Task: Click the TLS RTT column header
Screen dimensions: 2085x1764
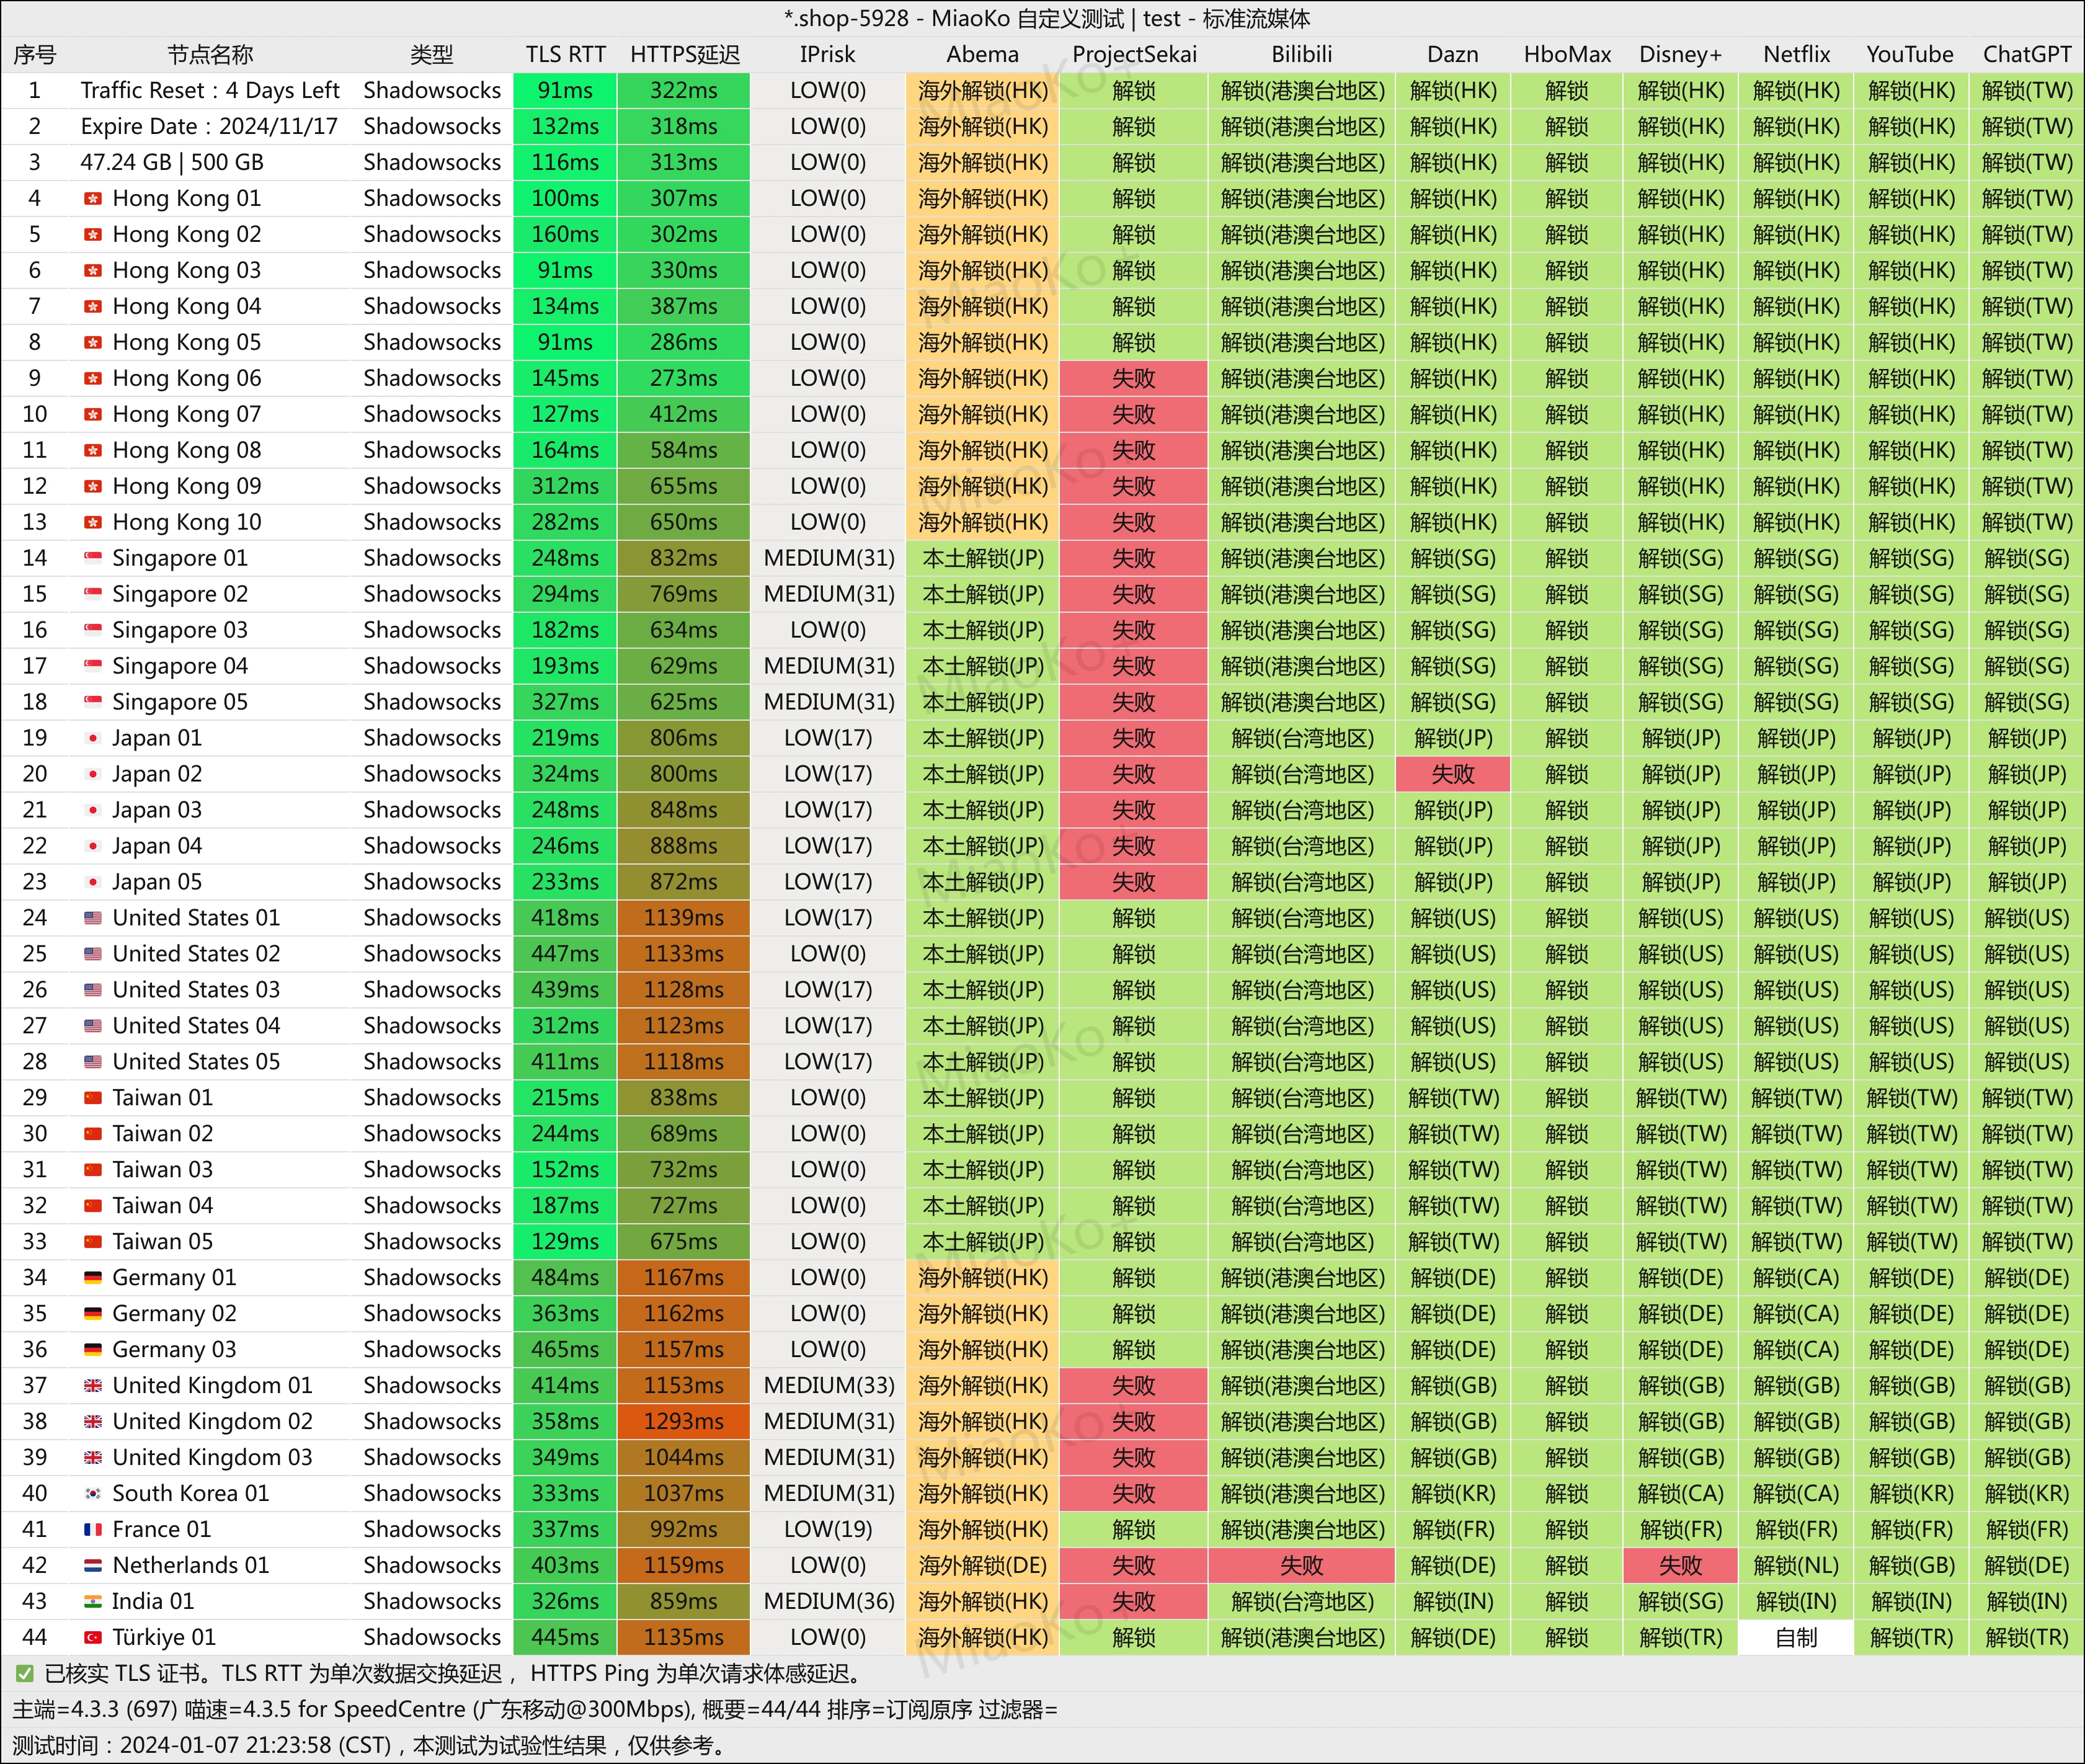Action: click(x=566, y=55)
